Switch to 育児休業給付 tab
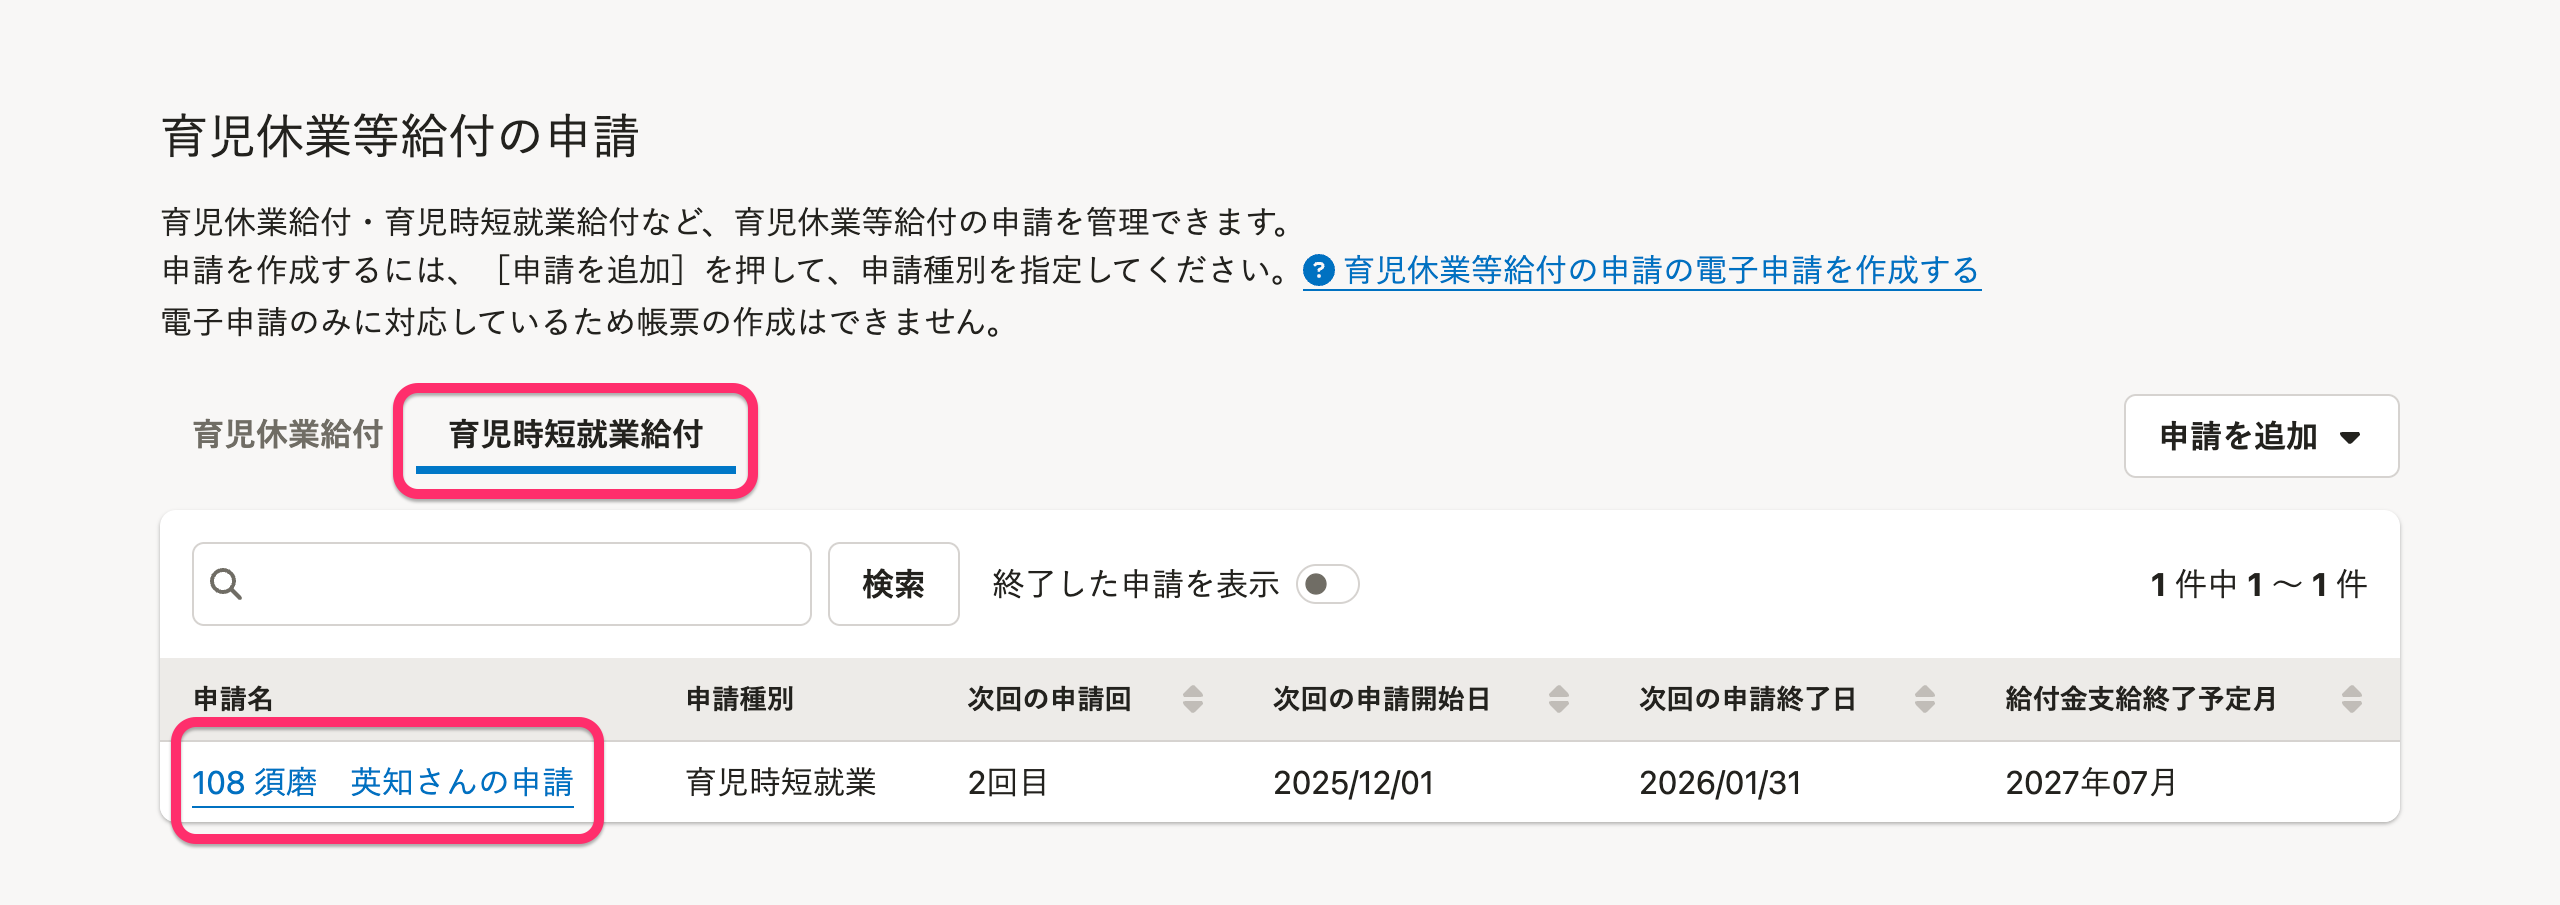The image size is (2560, 905). (x=288, y=434)
